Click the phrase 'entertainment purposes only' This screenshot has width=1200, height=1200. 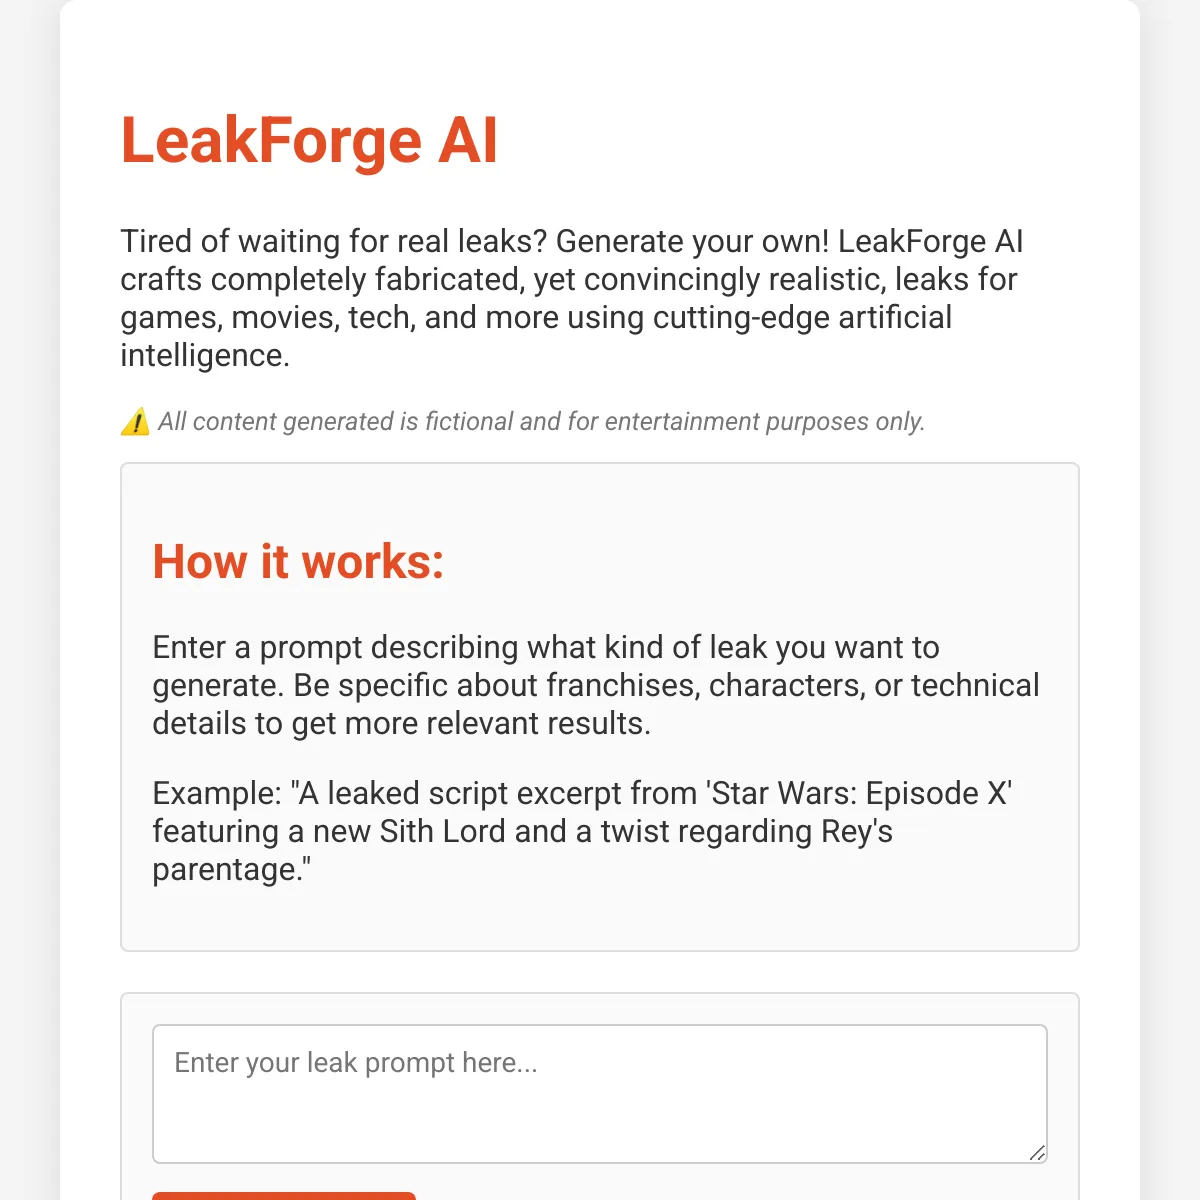click(x=765, y=422)
